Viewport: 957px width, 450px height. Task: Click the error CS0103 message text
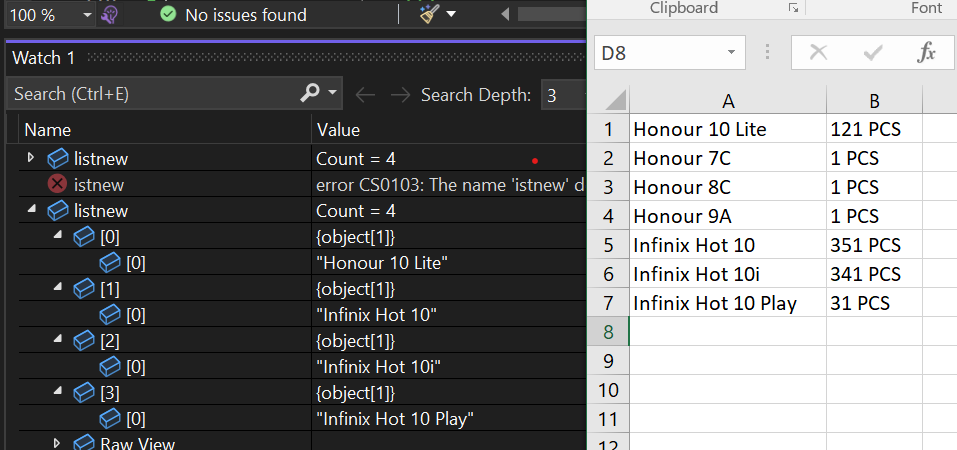click(450, 185)
